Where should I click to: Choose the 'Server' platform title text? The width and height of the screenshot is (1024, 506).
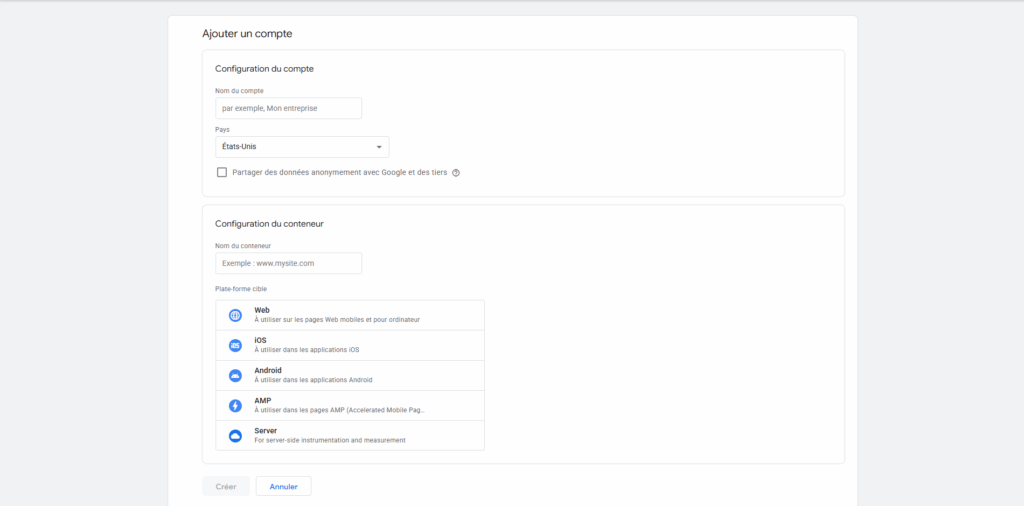[265, 431]
